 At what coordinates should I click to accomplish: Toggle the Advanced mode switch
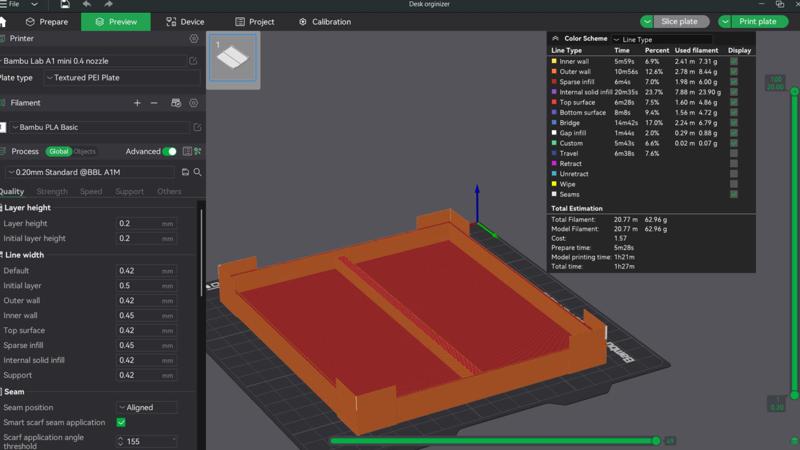(169, 151)
